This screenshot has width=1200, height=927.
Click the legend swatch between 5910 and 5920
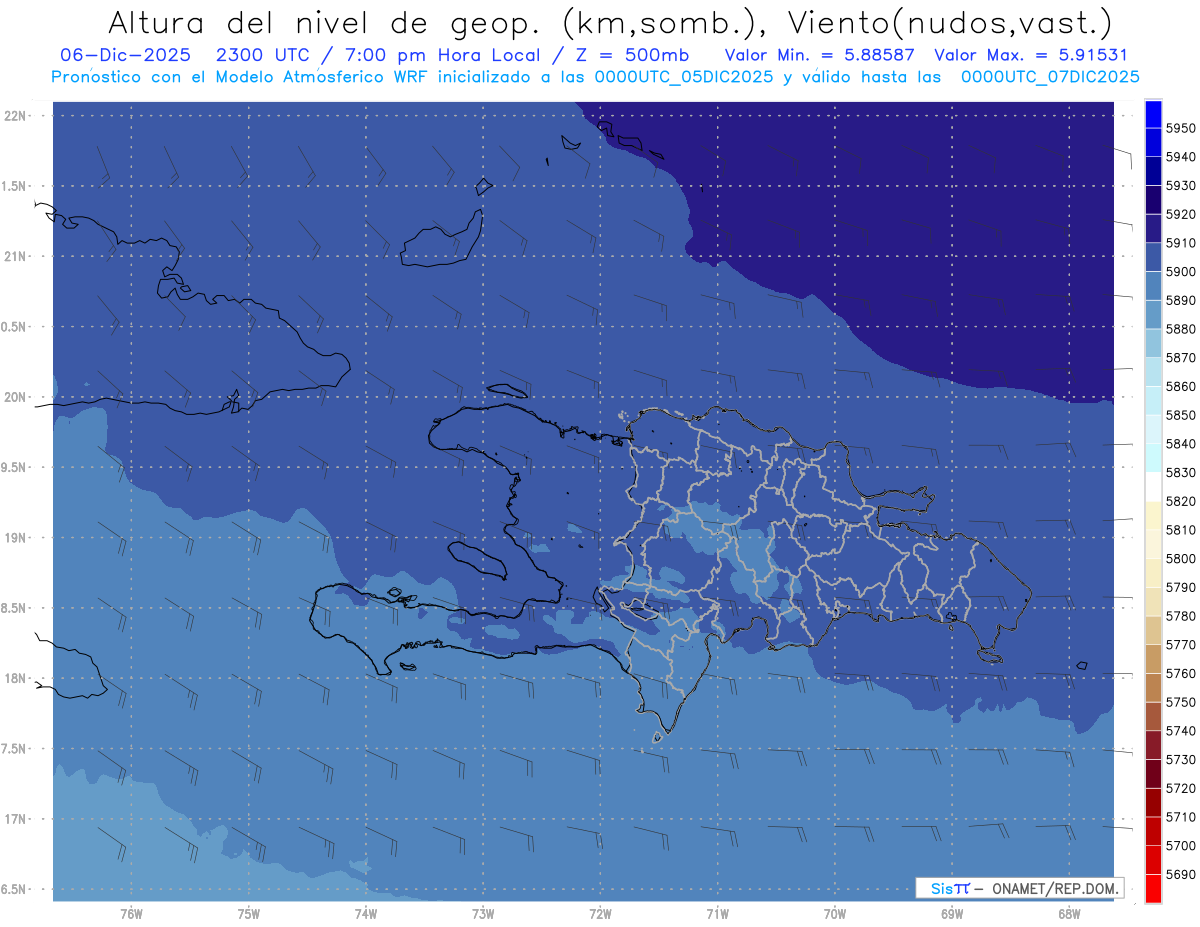(x=1152, y=229)
